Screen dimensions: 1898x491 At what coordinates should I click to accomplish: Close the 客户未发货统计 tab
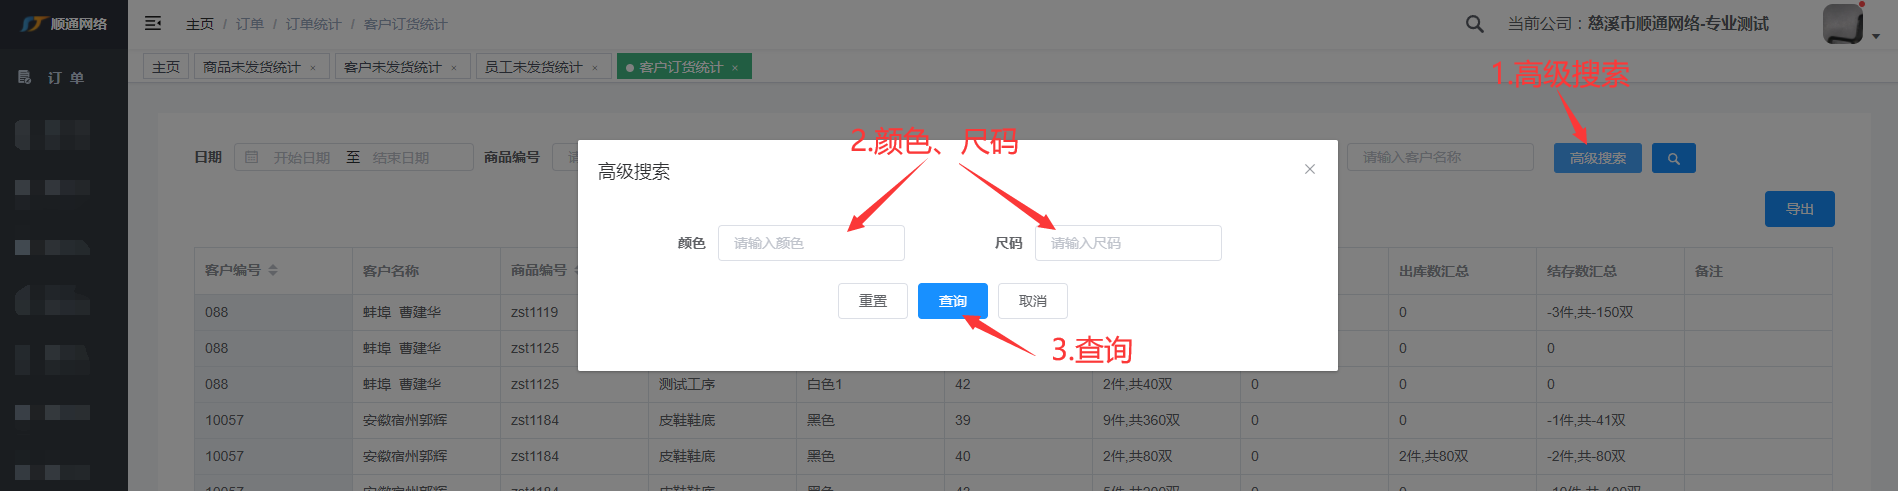coord(454,68)
